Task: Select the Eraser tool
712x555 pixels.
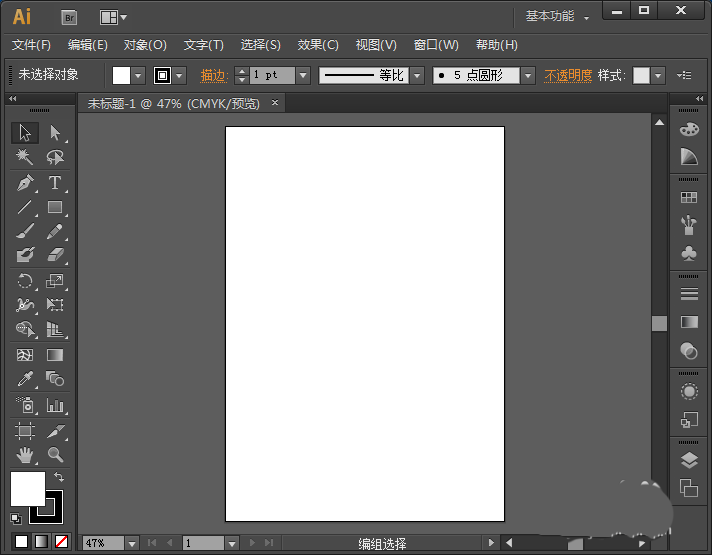Action: (55, 255)
